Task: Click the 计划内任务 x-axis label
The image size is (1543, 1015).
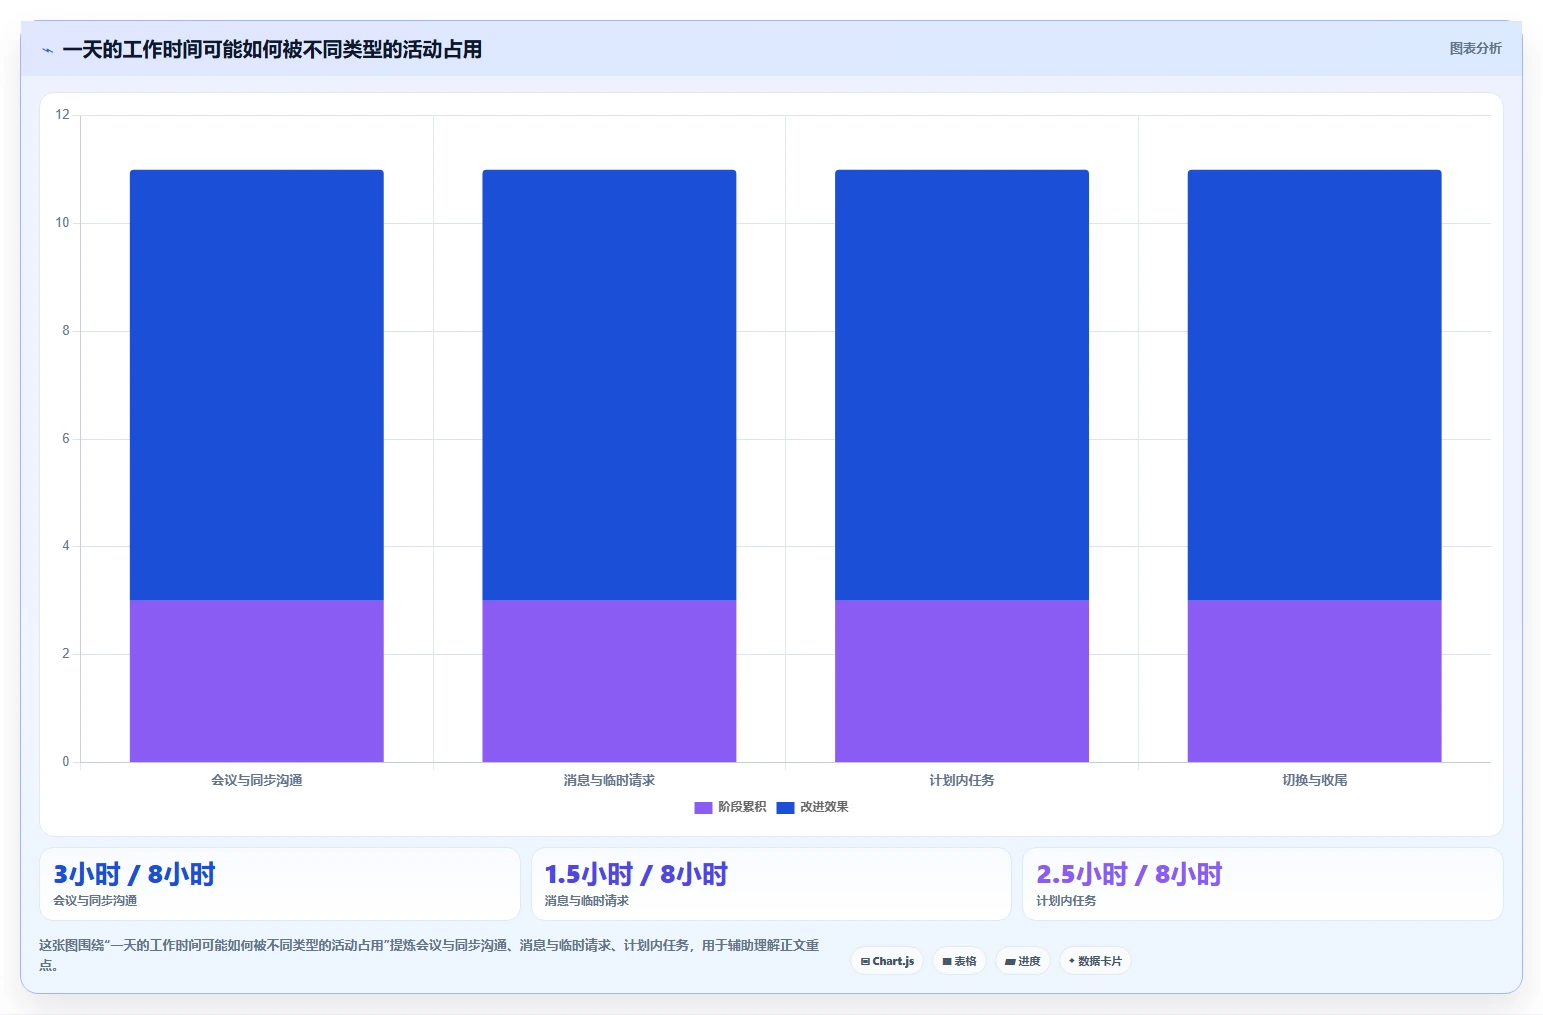Action: pyautogui.click(x=962, y=780)
